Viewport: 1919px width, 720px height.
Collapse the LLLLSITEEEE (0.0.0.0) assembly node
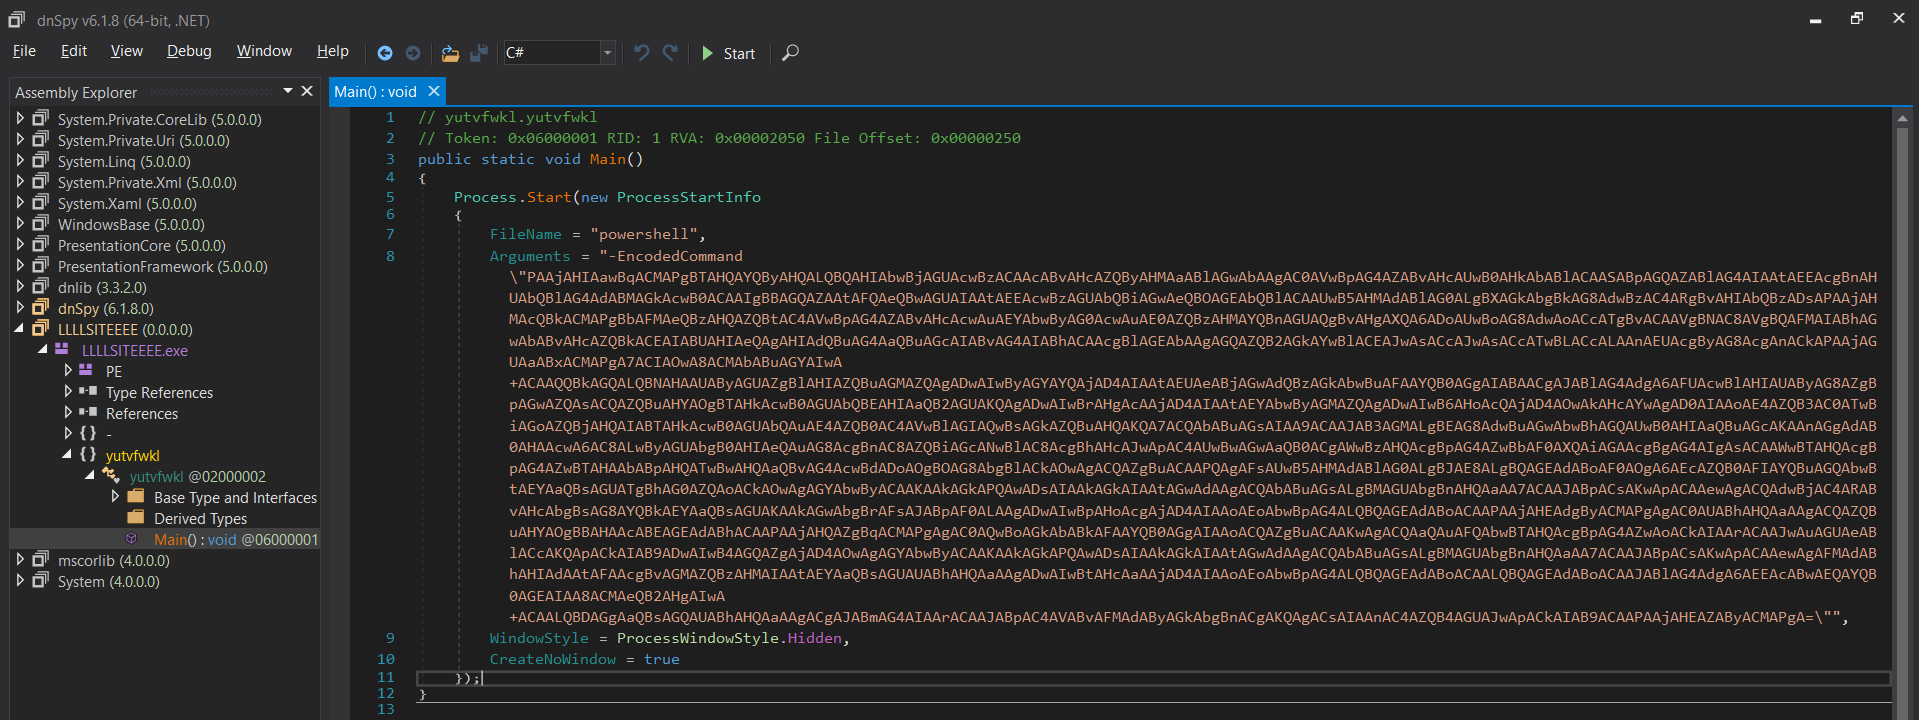(20, 328)
